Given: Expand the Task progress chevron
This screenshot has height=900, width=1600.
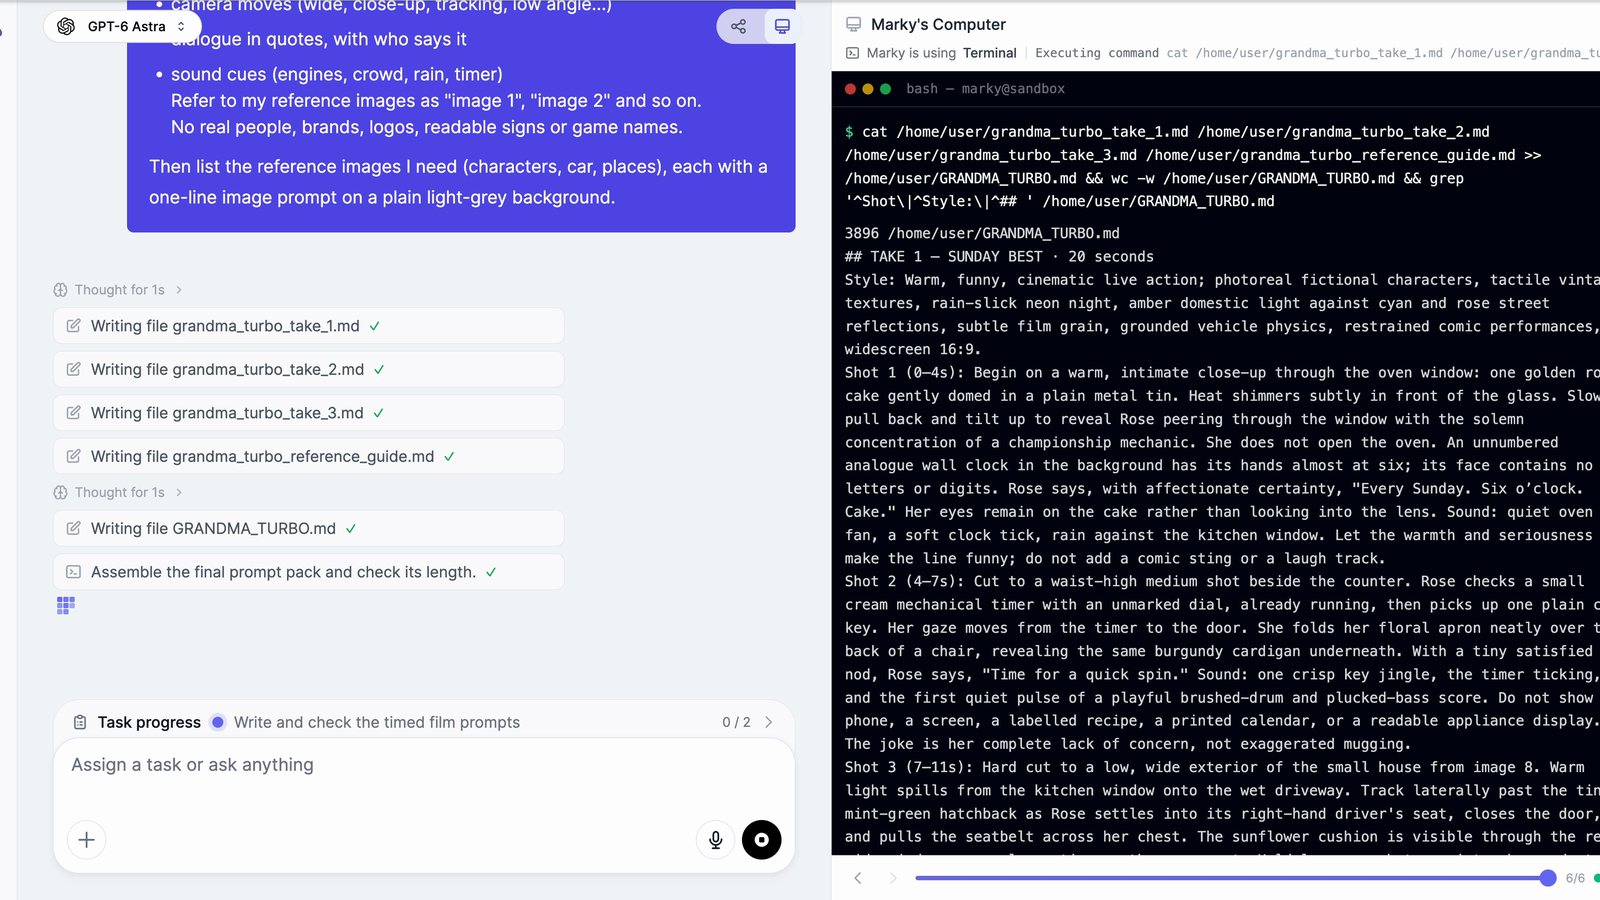Looking at the screenshot, I should (768, 722).
